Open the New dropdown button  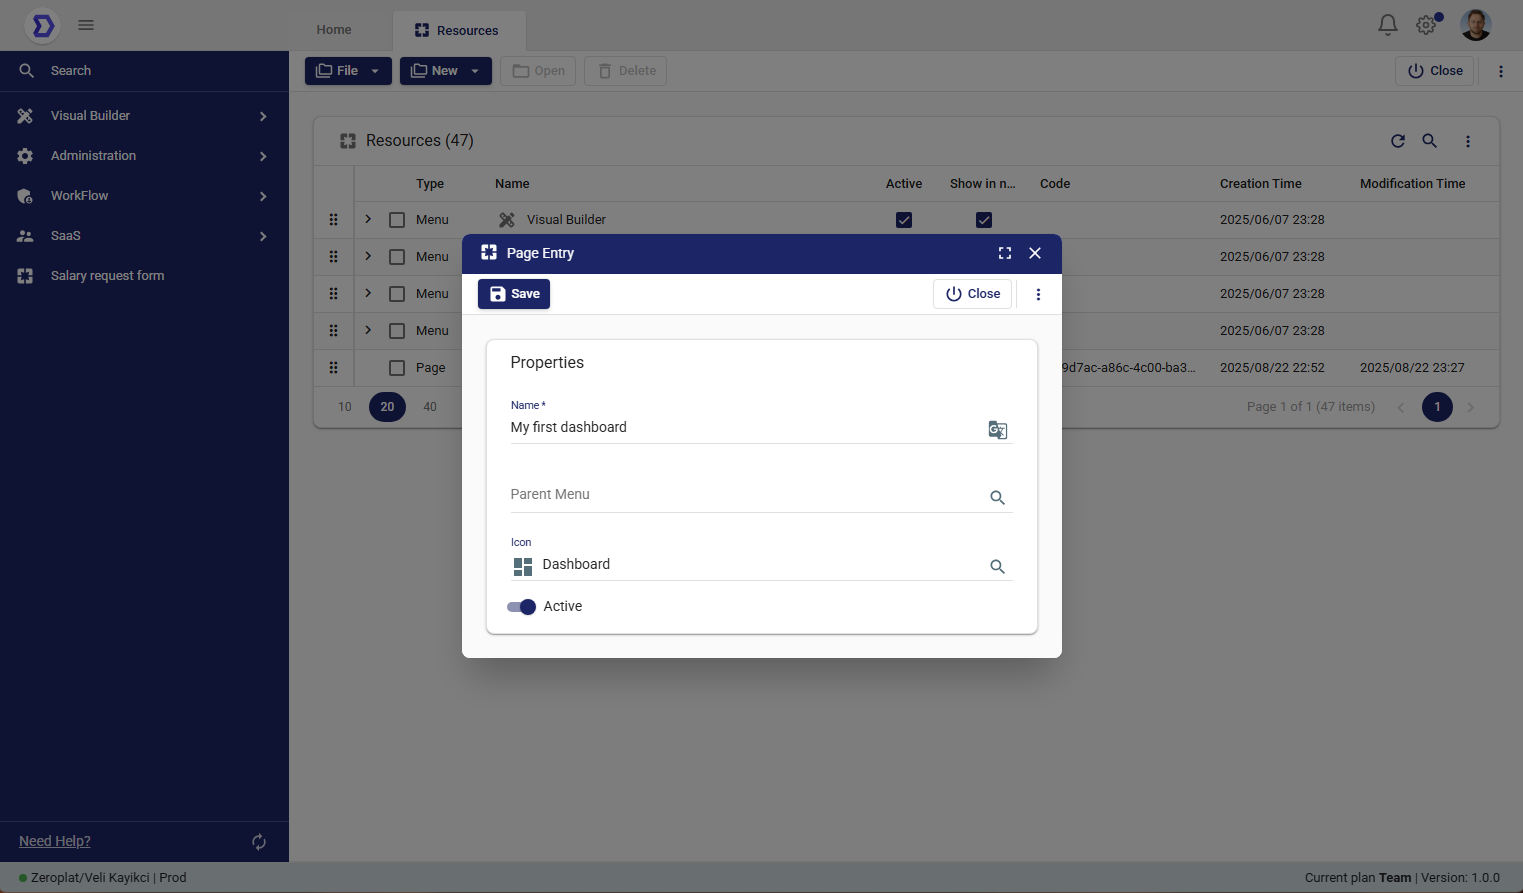click(445, 71)
